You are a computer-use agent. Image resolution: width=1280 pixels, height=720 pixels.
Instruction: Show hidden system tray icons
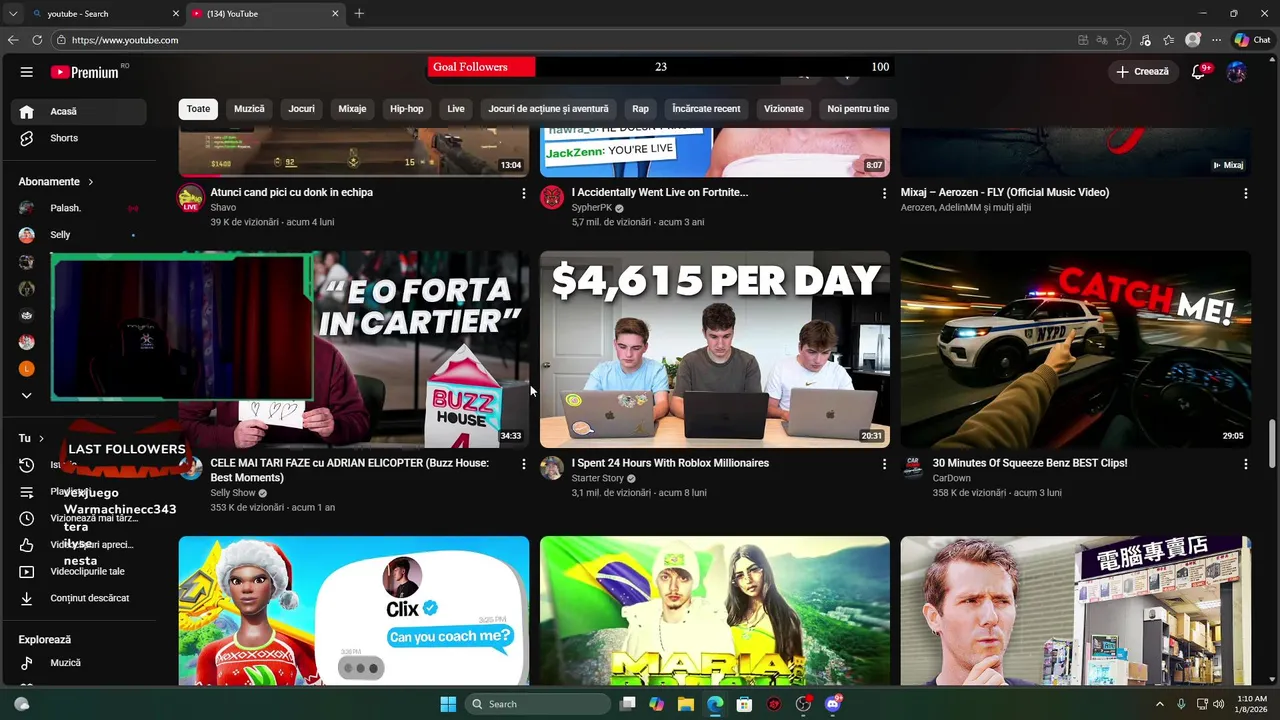(1159, 704)
